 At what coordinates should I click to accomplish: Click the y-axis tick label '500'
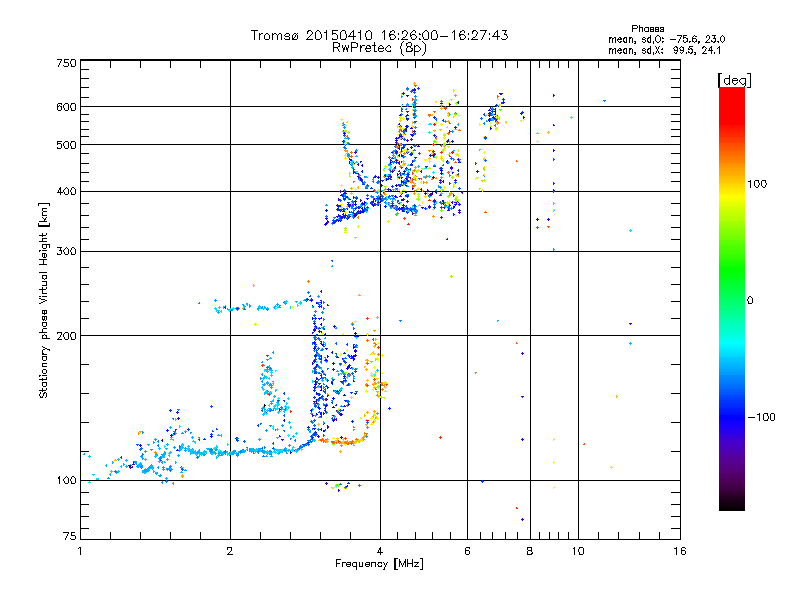[67, 145]
